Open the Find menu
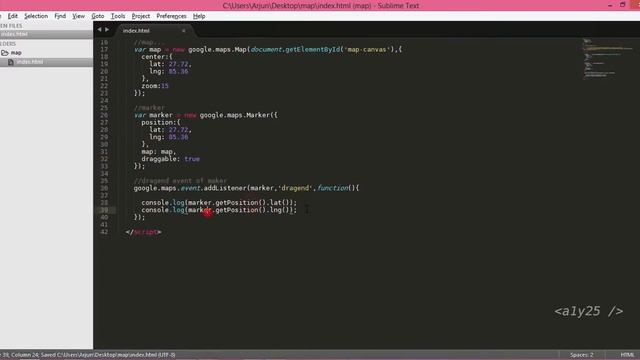 60,16
